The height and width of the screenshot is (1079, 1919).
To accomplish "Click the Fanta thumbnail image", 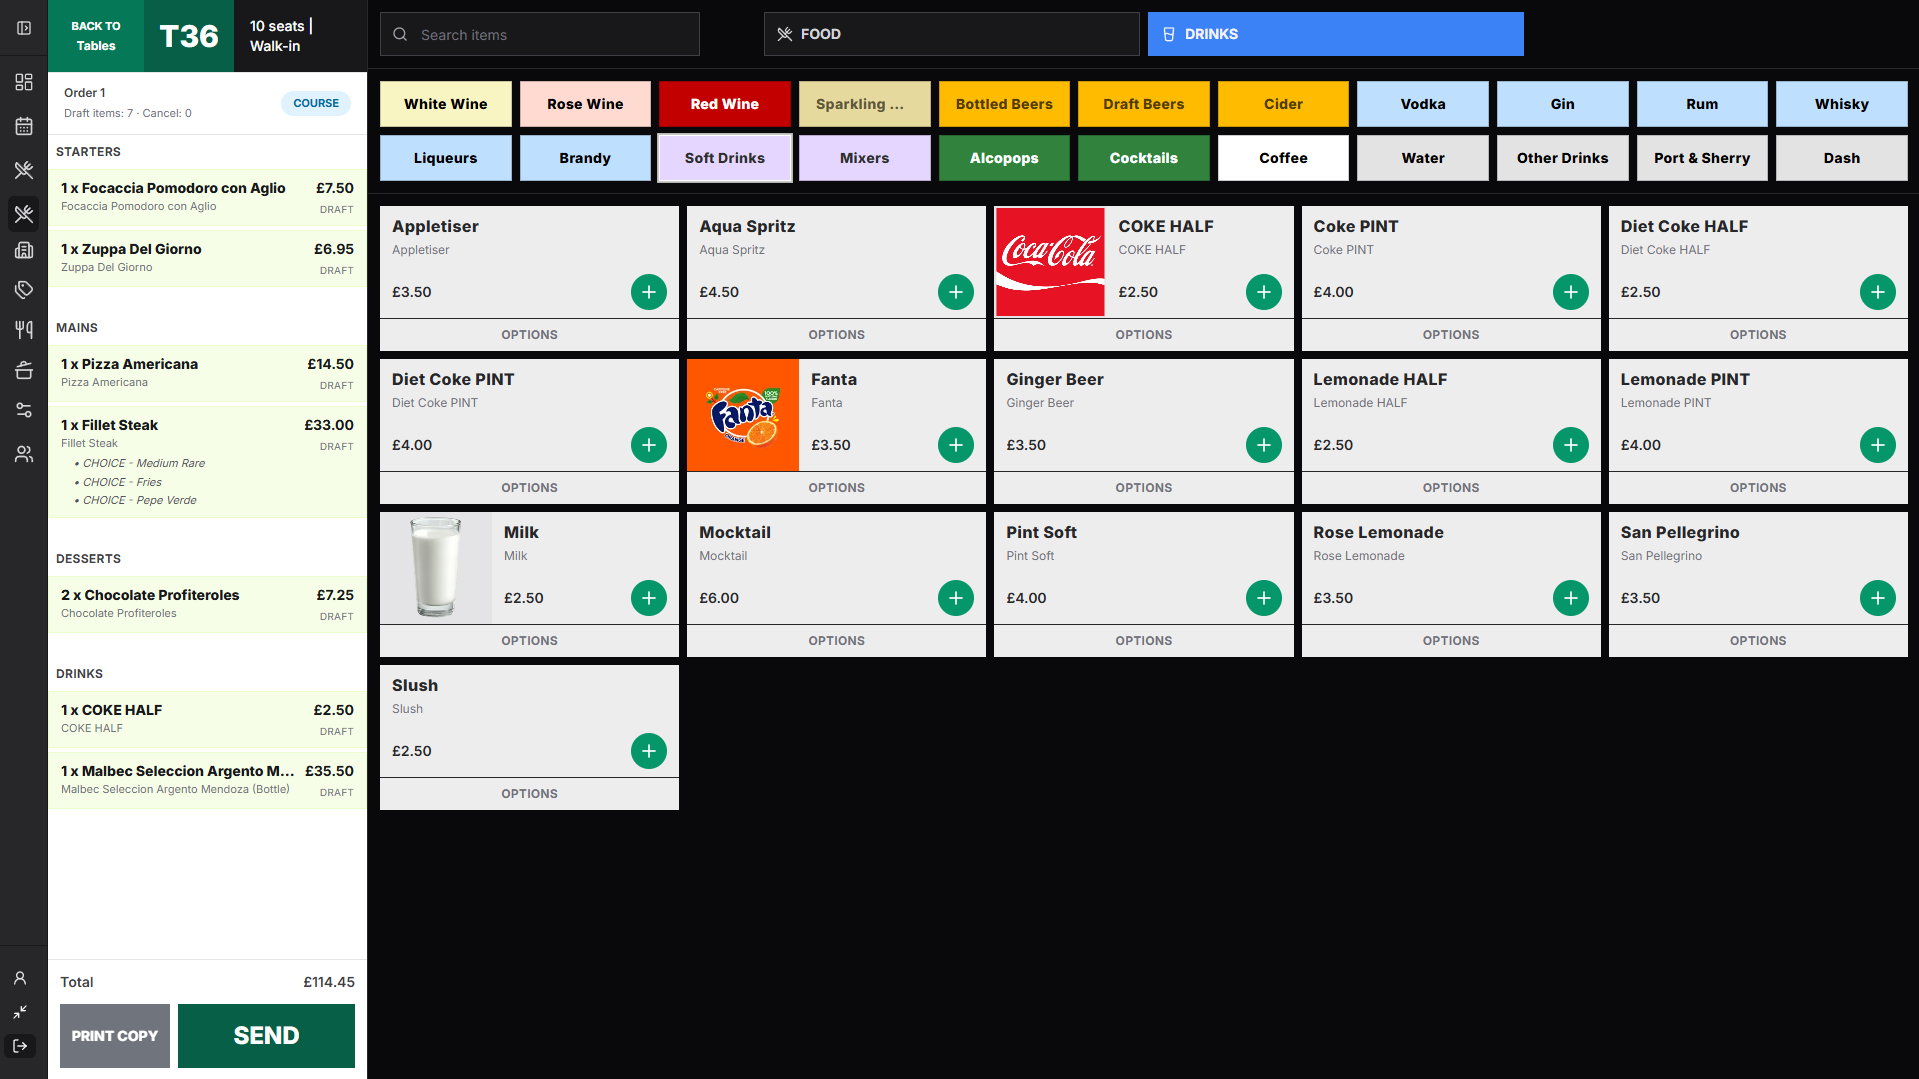I will click(743, 415).
